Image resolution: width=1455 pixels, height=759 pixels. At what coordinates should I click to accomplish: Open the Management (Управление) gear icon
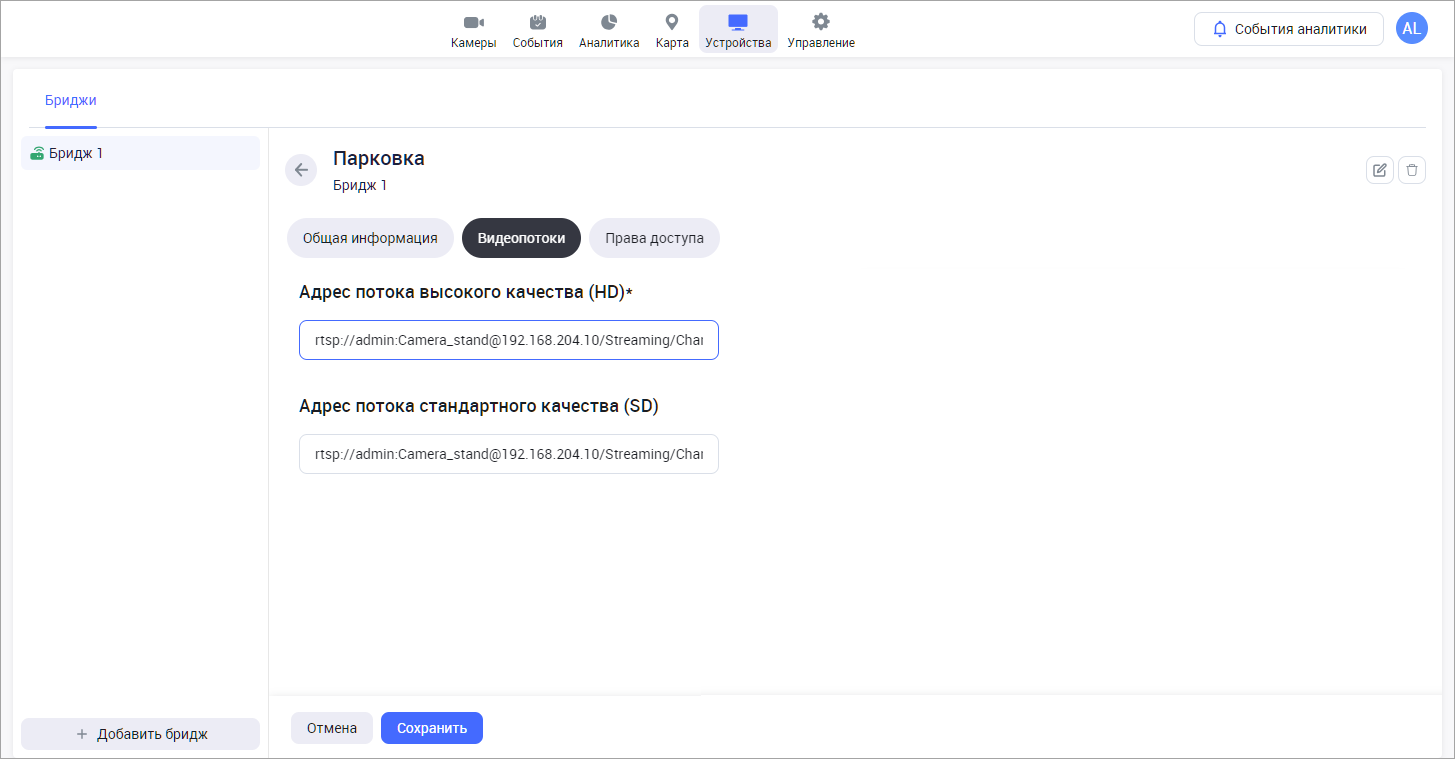click(820, 22)
